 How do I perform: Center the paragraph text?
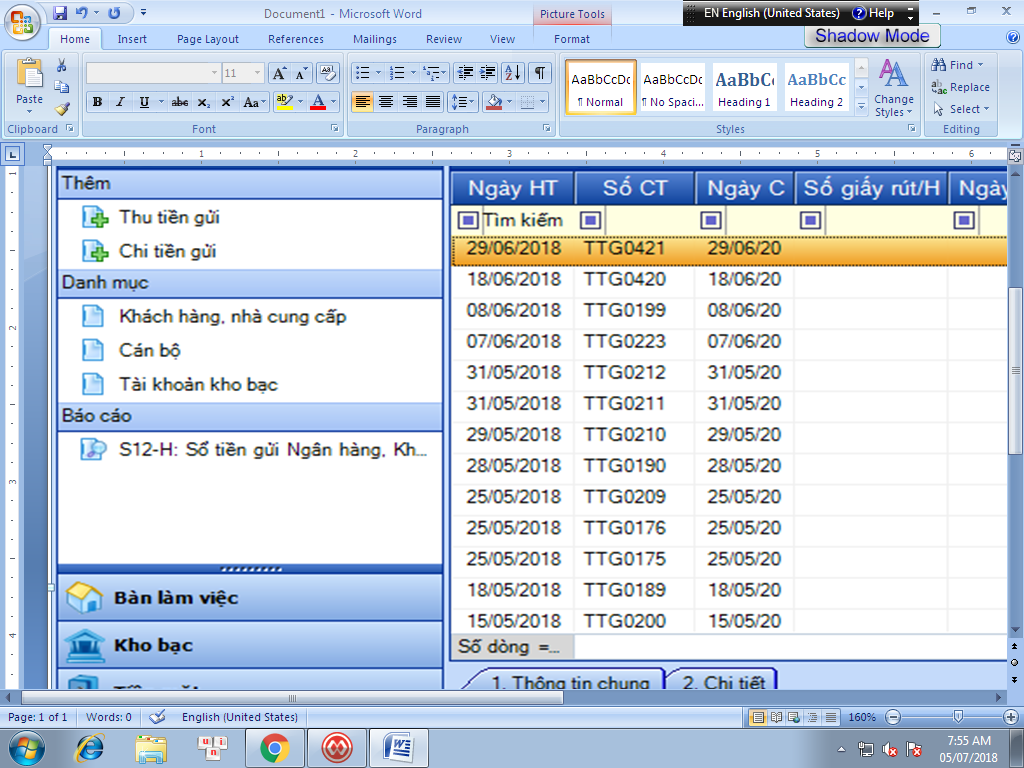point(386,102)
